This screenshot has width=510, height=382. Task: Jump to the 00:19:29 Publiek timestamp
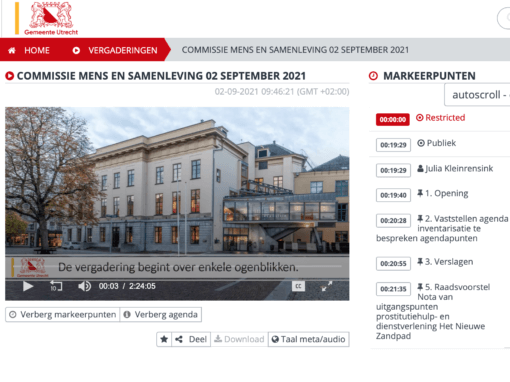point(393,145)
